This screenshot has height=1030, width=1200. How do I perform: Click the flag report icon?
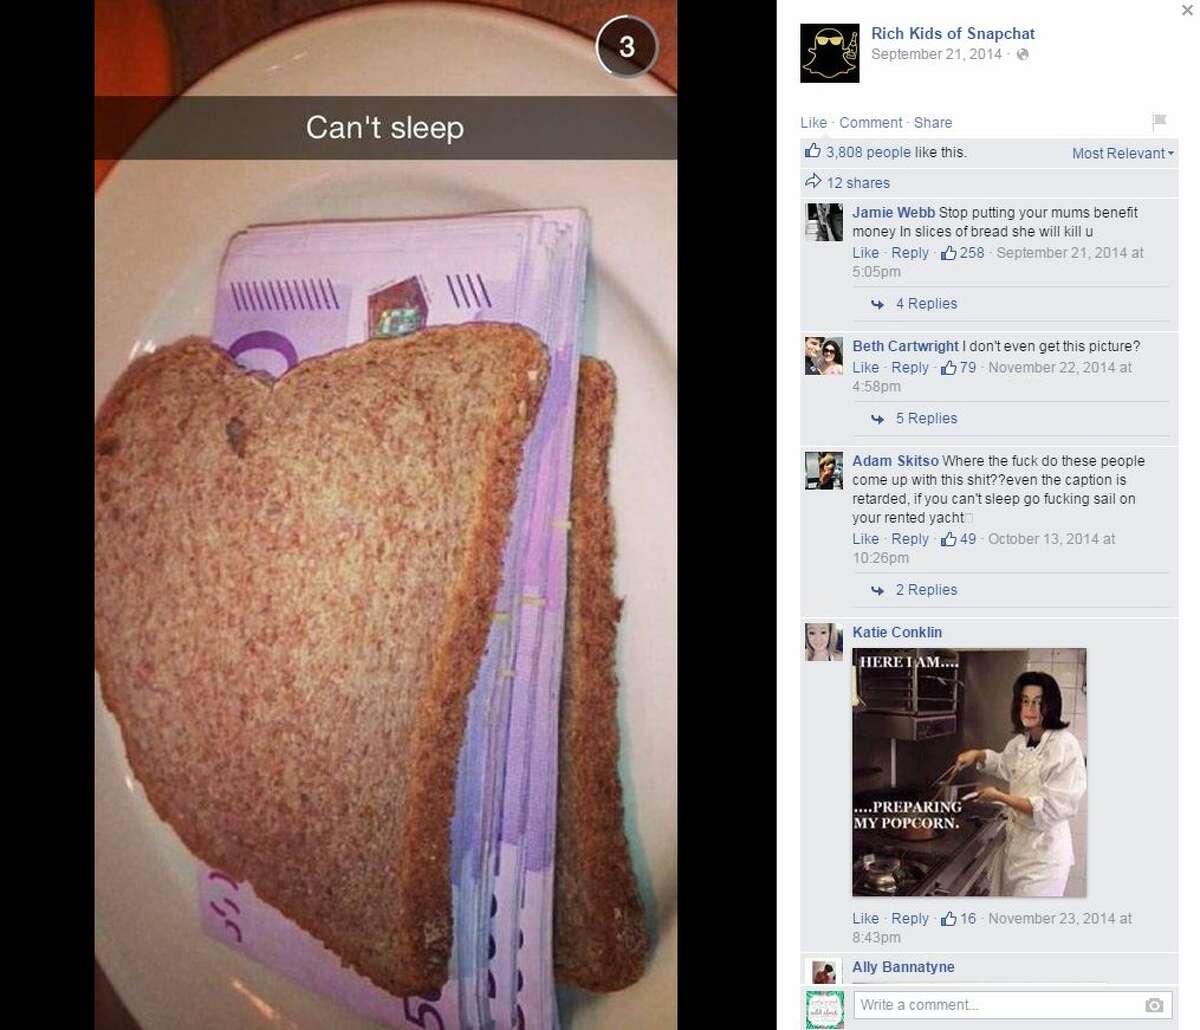1159,122
